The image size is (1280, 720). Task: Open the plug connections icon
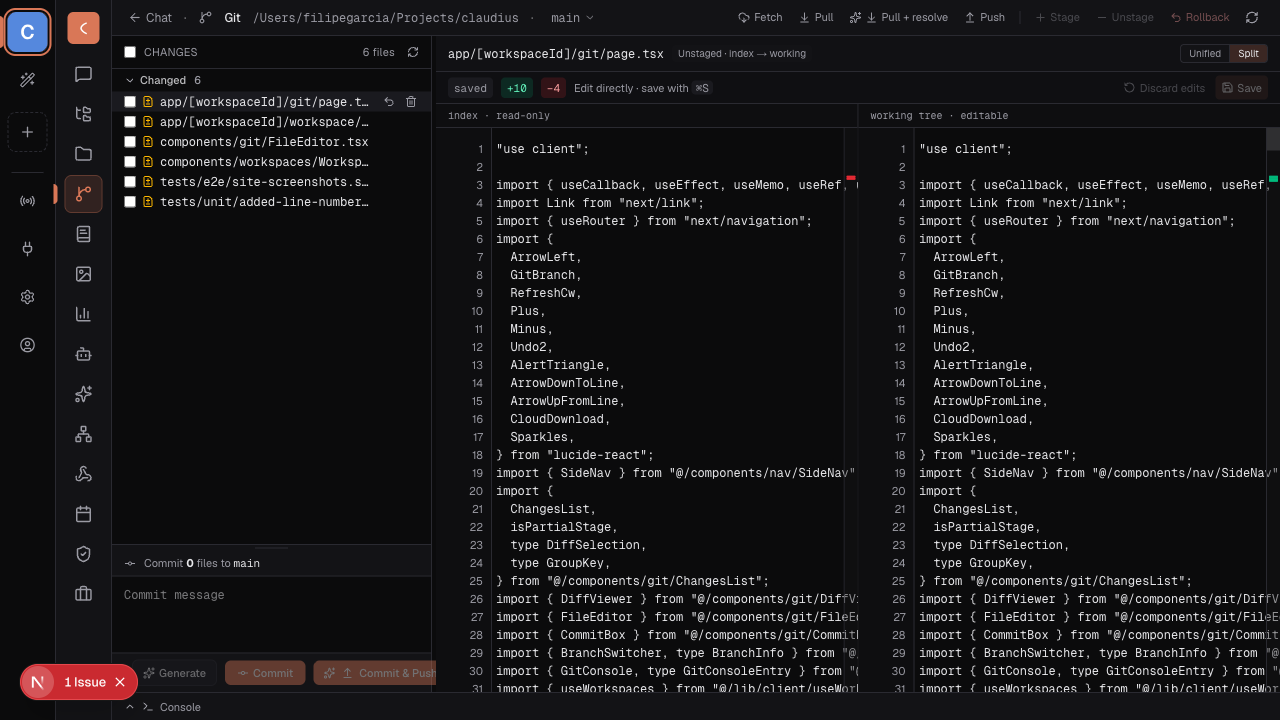[x=27, y=249]
